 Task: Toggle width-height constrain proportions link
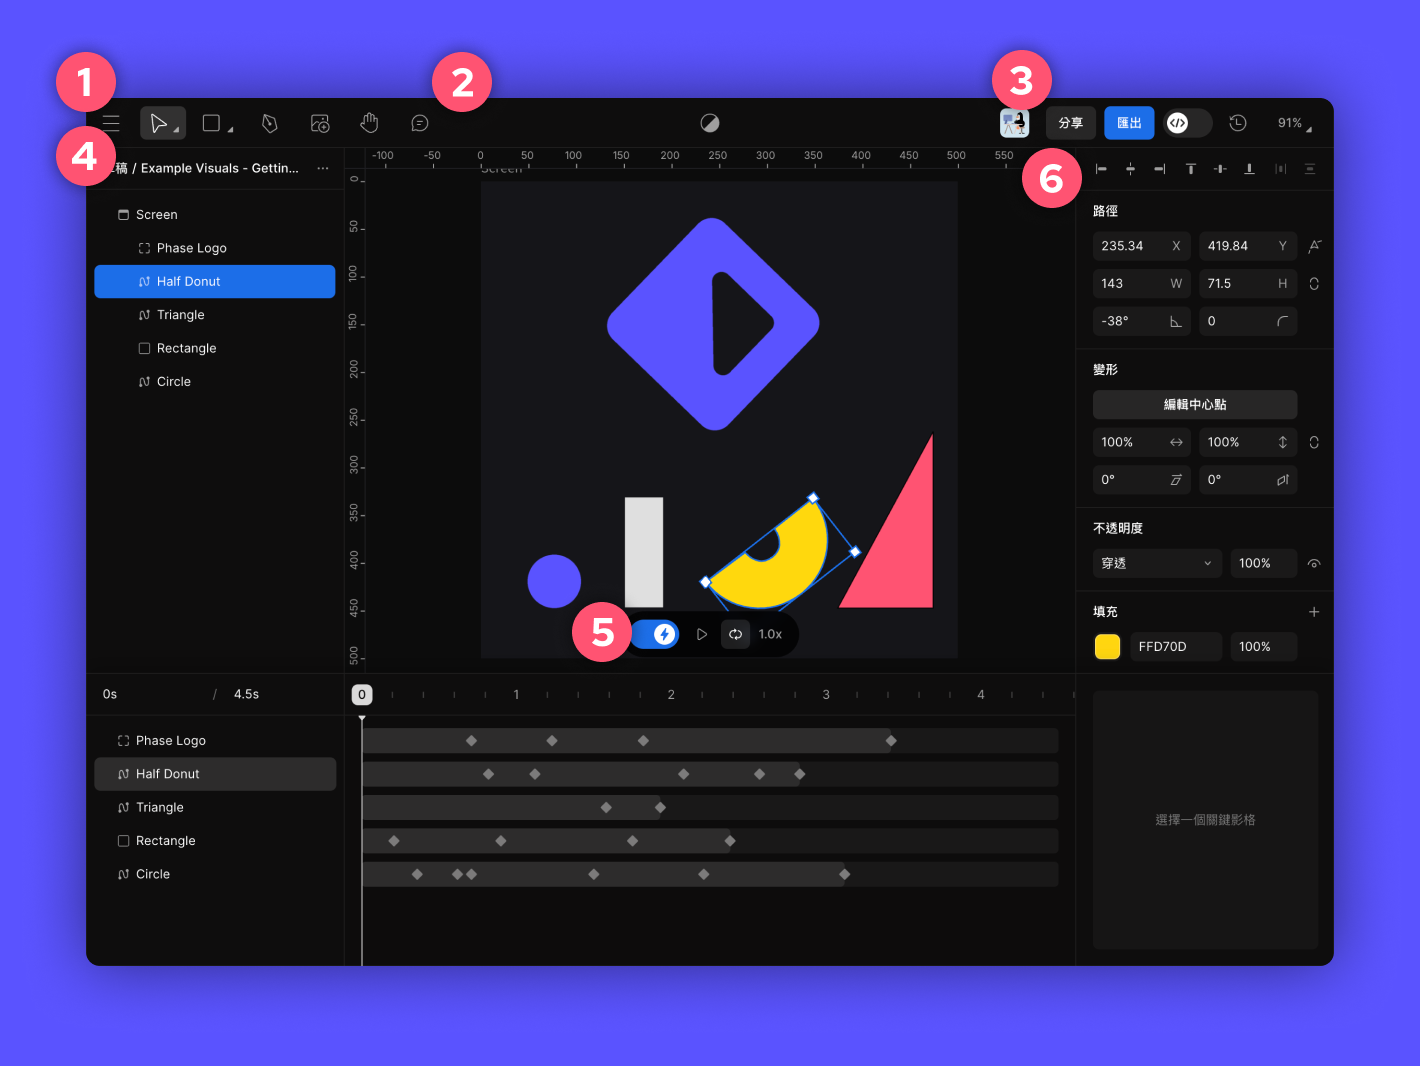click(1314, 284)
